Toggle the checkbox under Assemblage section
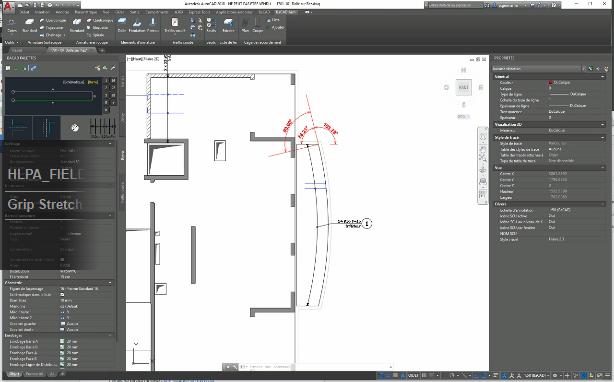The height and width of the screenshot is (382, 614). [62, 294]
